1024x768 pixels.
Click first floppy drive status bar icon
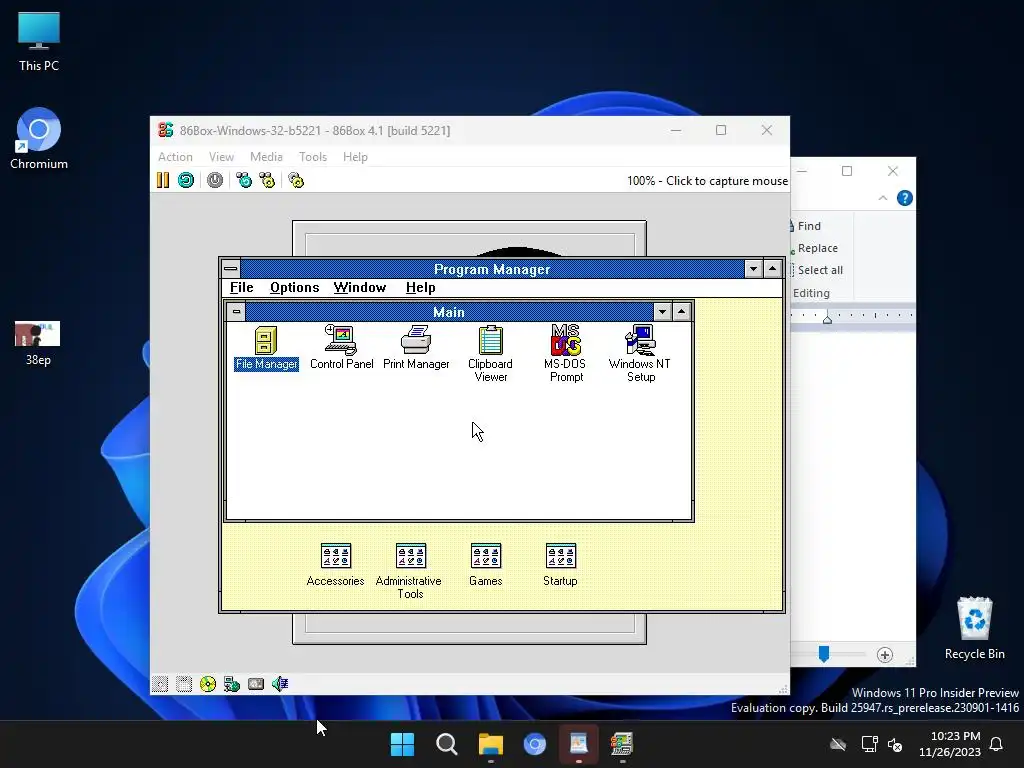[160, 684]
